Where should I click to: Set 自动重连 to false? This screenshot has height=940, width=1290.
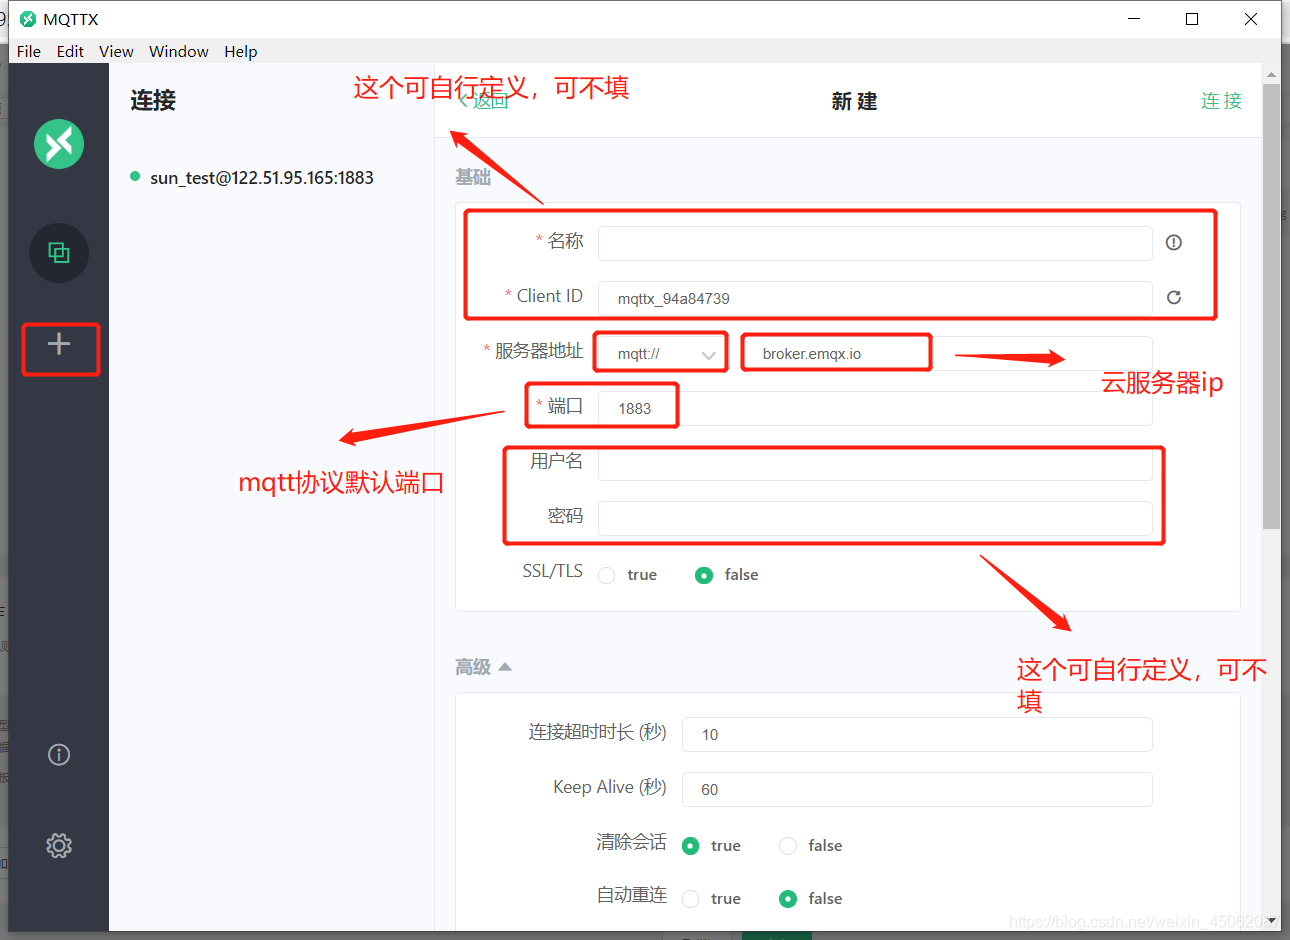[x=788, y=899]
